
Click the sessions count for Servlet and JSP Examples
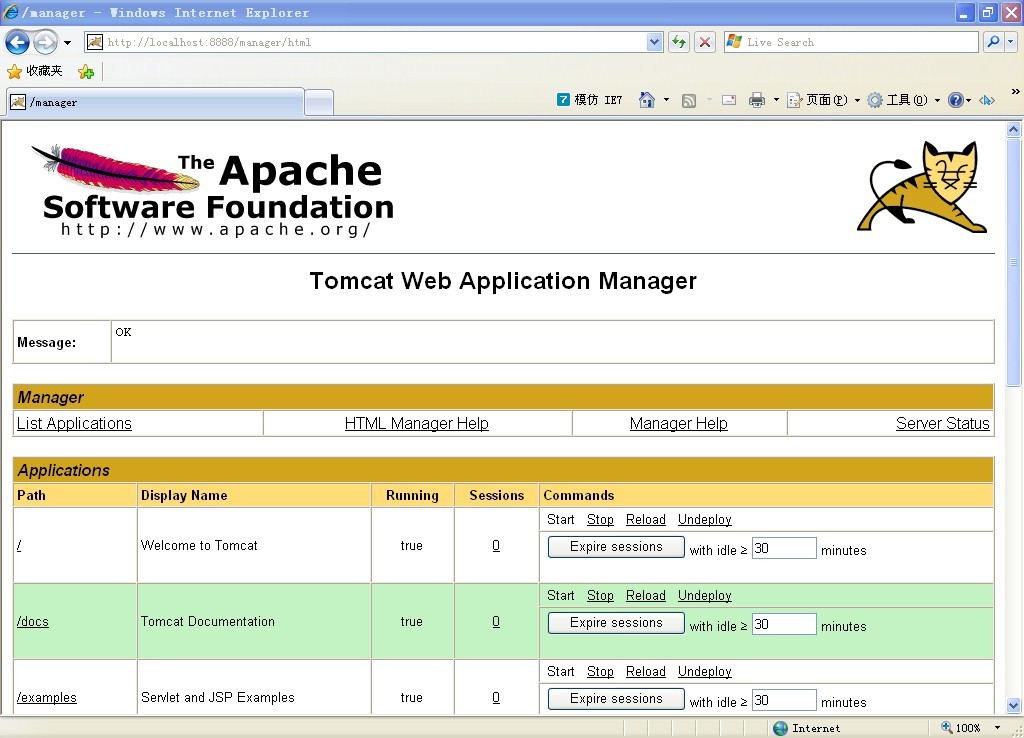[x=496, y=698]
